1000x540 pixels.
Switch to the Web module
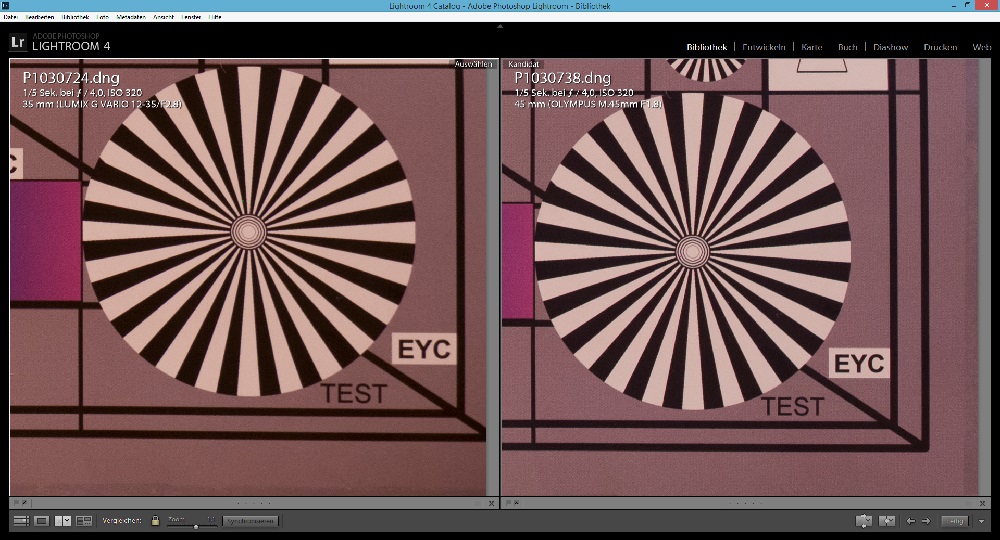click(x=981, y=47)
